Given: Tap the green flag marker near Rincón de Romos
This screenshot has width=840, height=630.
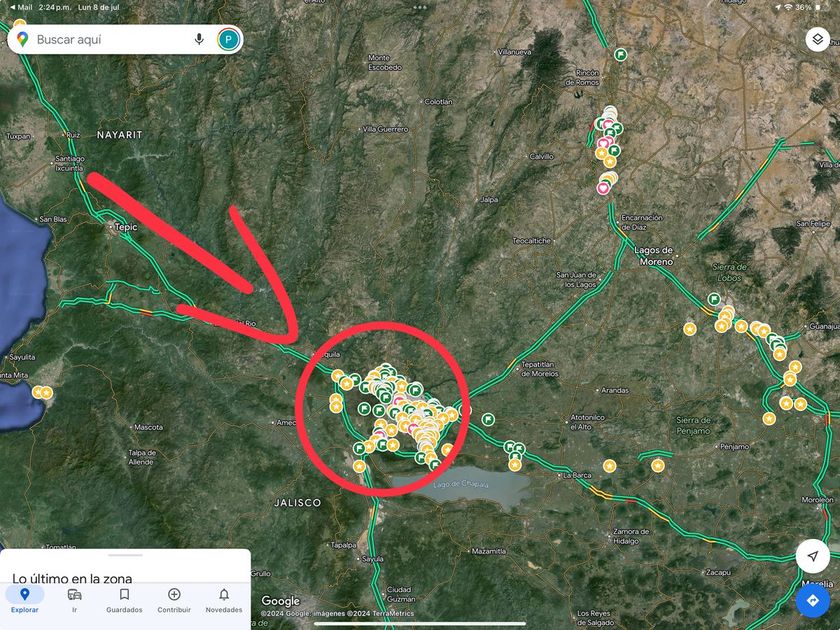Looking at the screenshot, I should point(620,54).
